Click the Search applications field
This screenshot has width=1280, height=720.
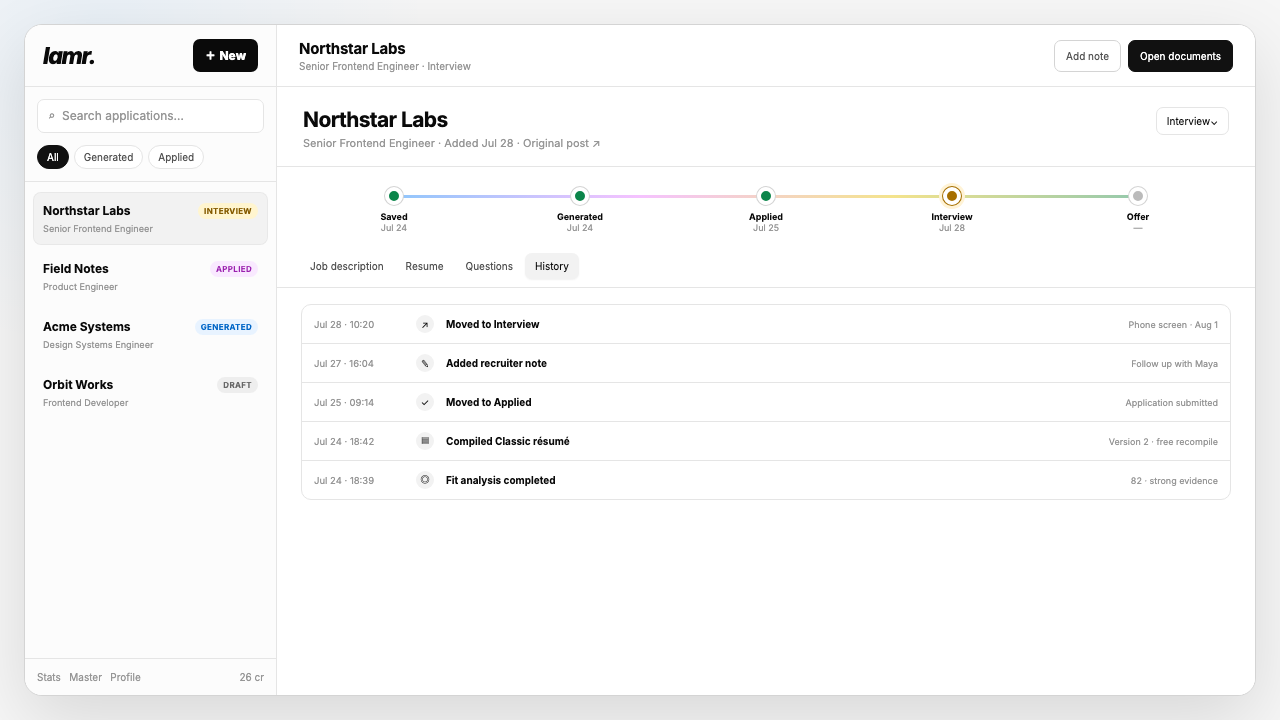click(150, 116)
